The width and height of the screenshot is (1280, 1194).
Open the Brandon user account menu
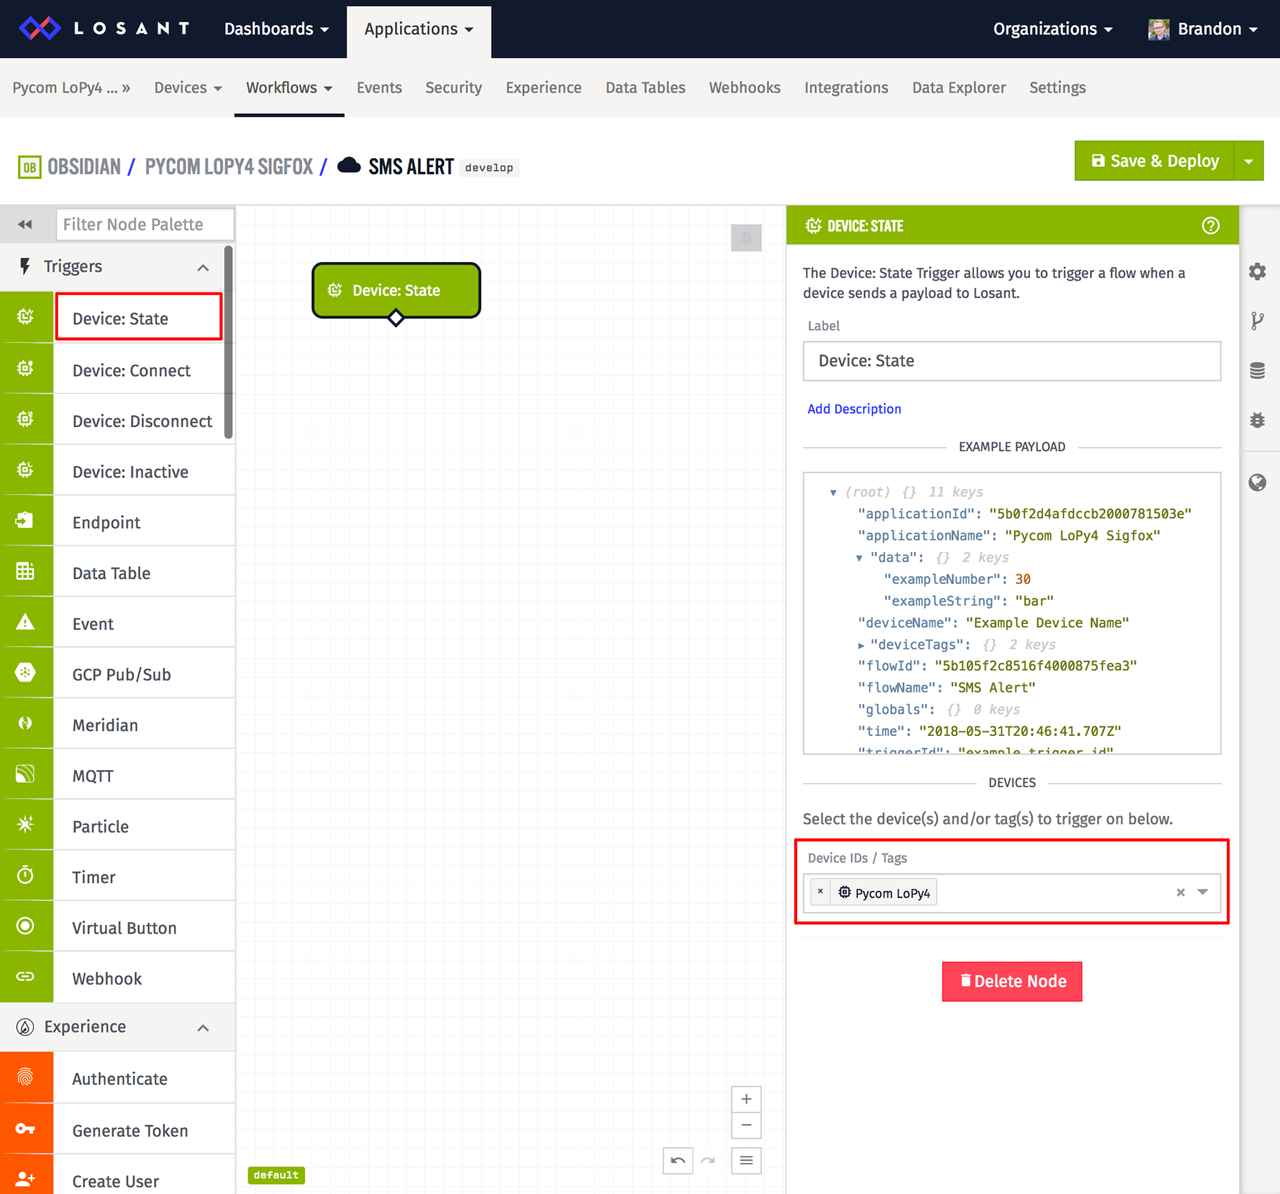point(1203,29)
